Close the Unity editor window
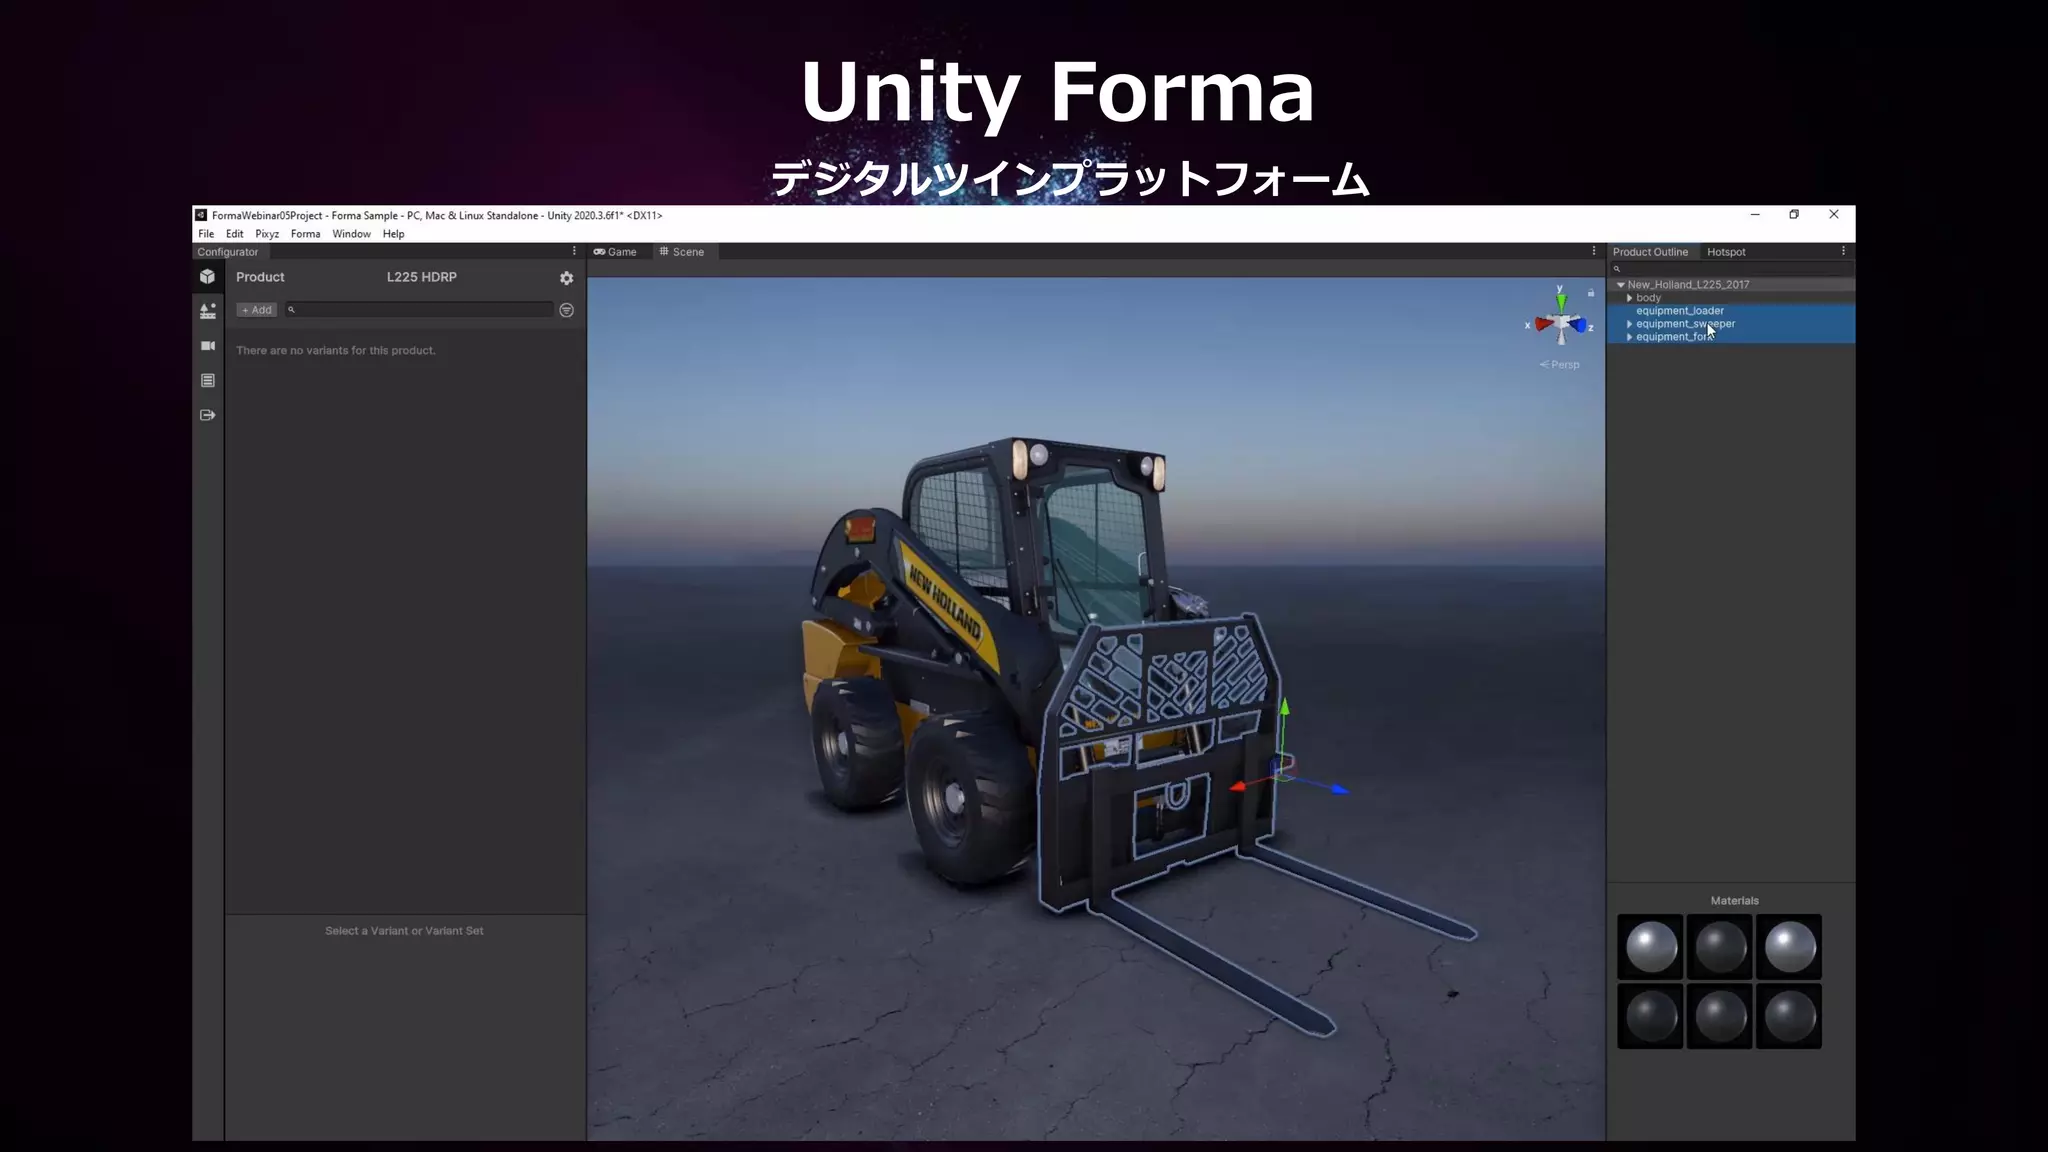Image resolution: width=2048 pixels, height=1152 pixels. [x=1834, y=215]
